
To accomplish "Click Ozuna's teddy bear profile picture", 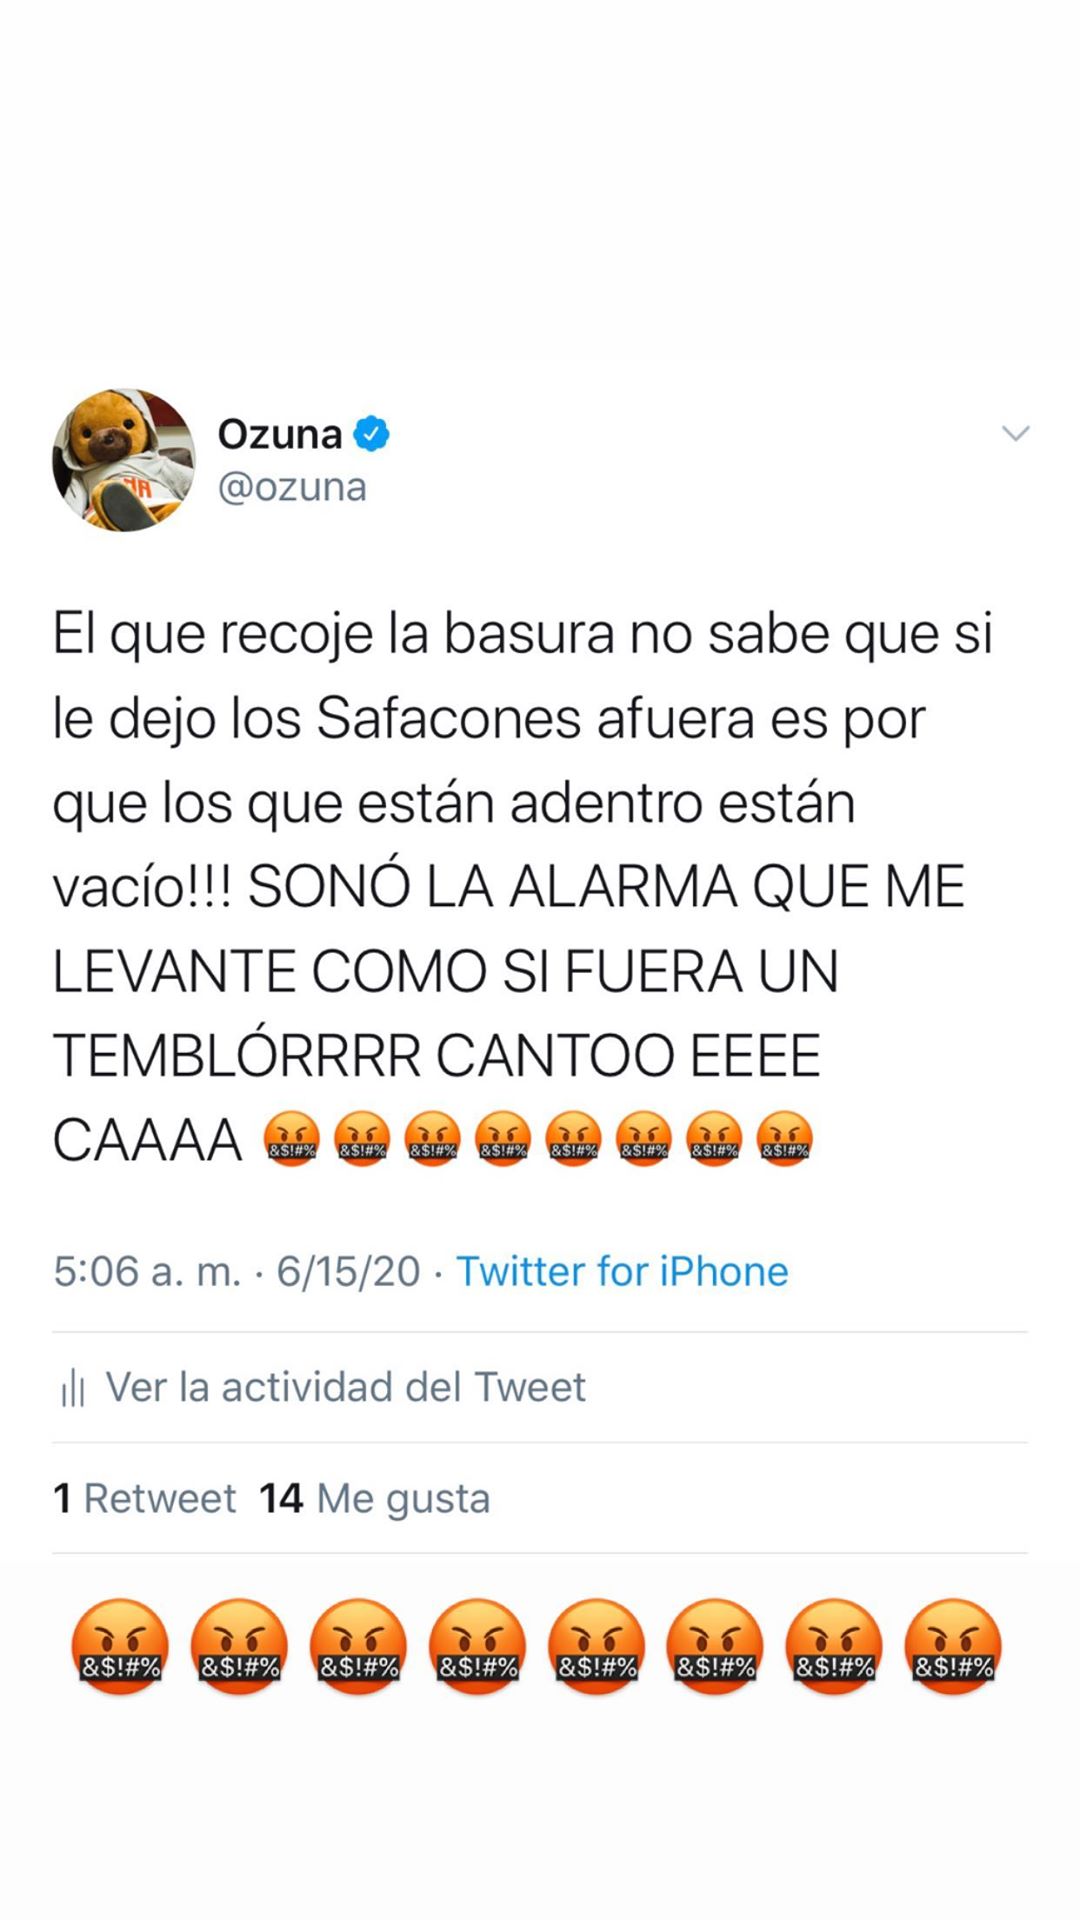I will [124, 460].
